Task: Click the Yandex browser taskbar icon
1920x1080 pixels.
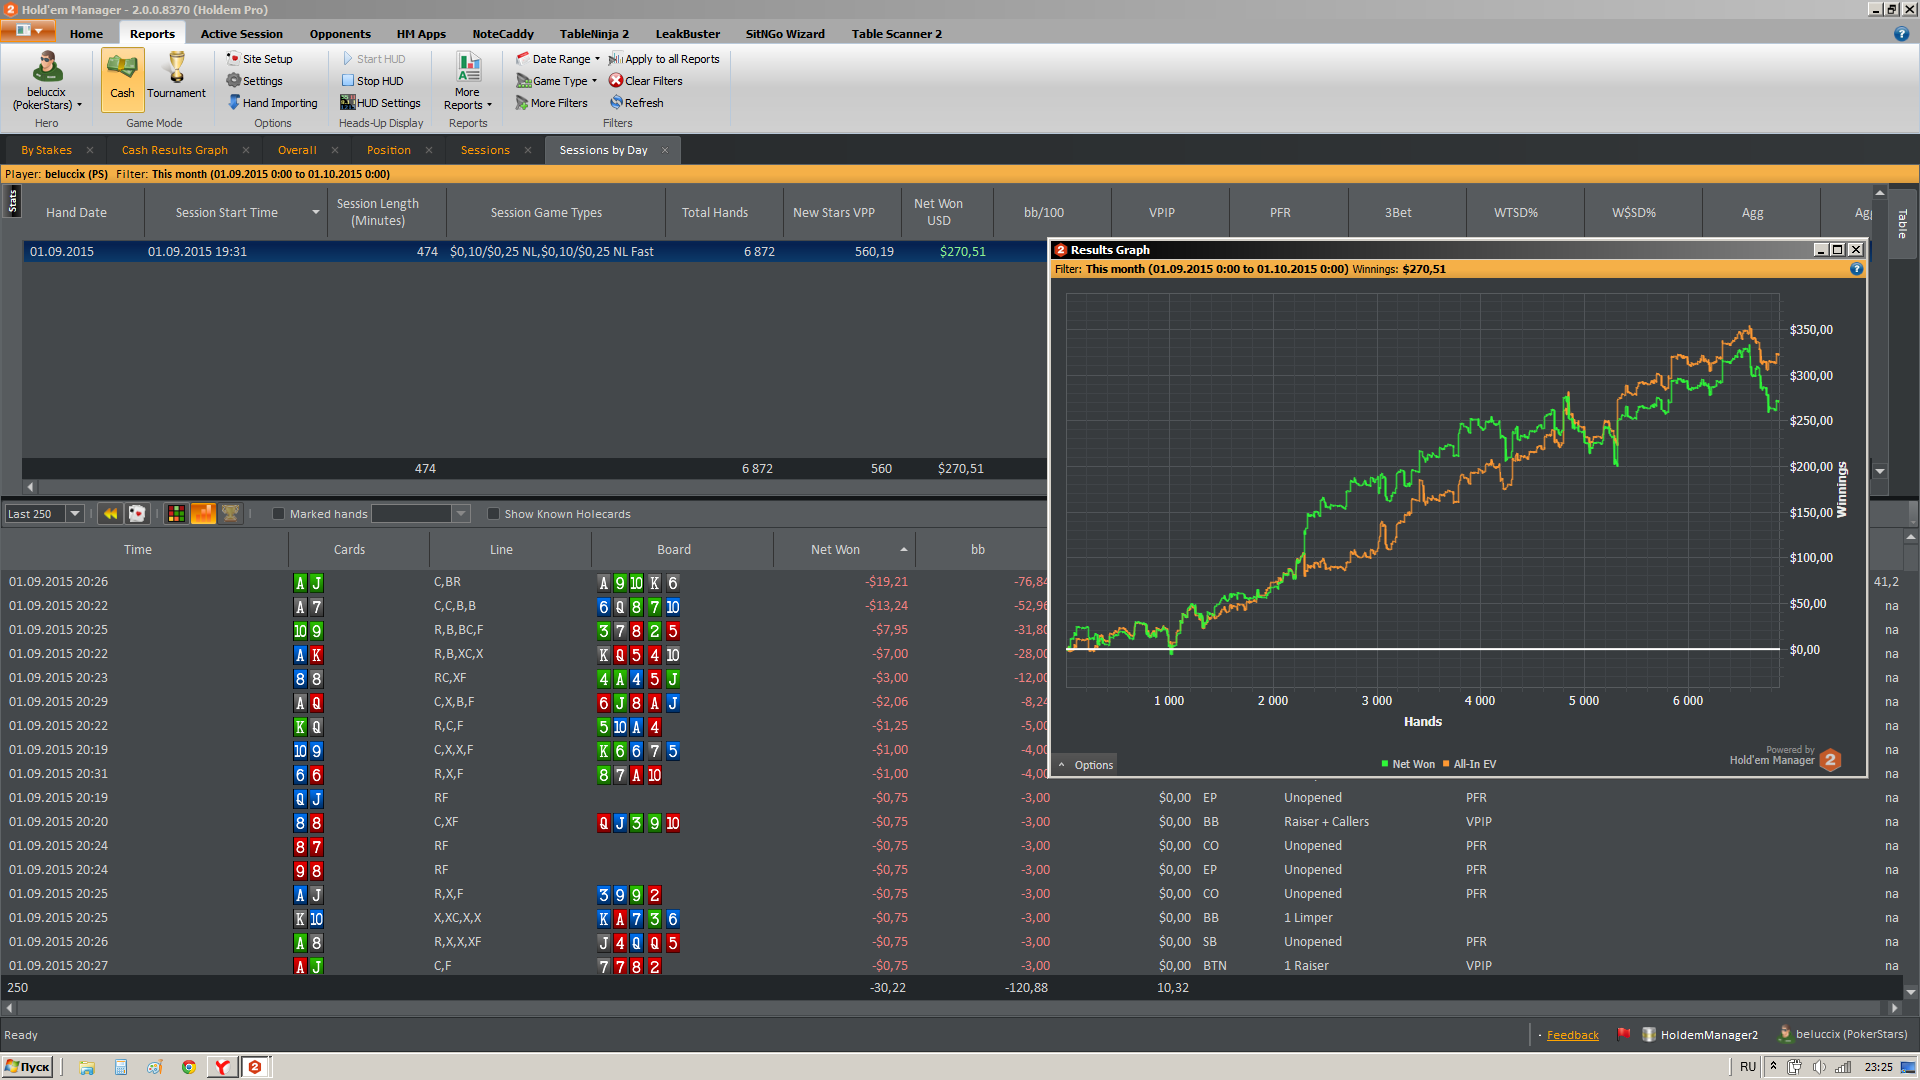Action: [222, 1067]
